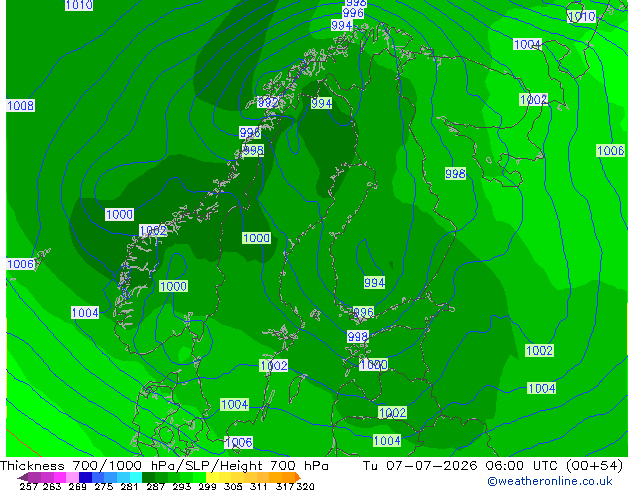The height and width of the screenshot is (490, 634).
Task: Click the 1006 label on the left edge
Action: (21, 264)
